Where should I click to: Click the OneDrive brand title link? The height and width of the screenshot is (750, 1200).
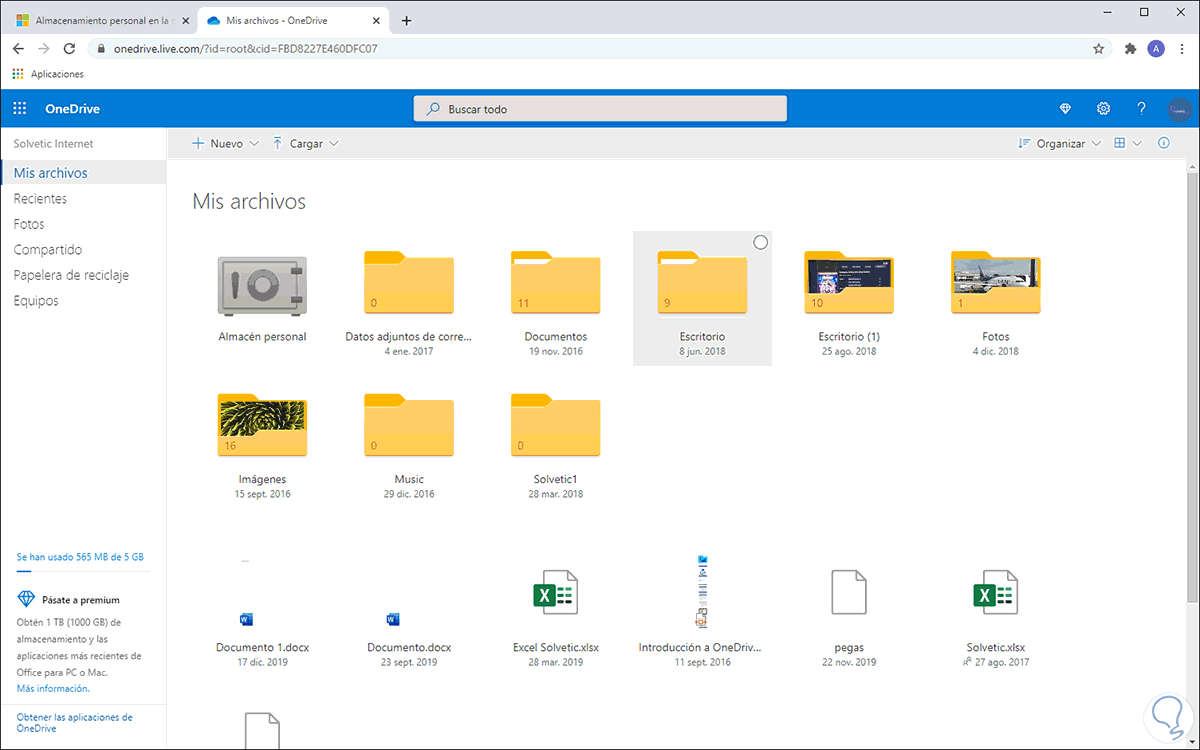[x=72, y=109]
